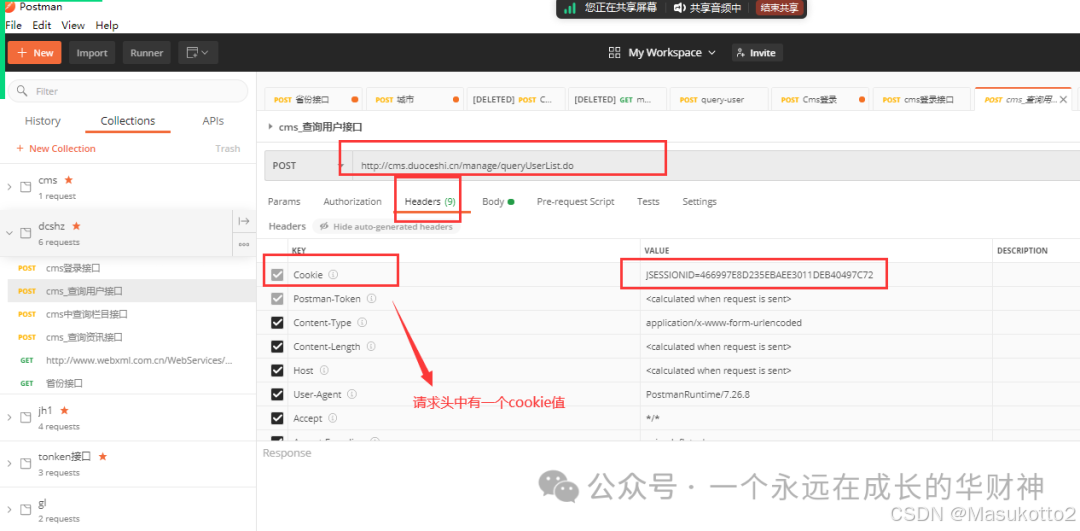1080x531 pixels.
Task: Switch to the APIs tab
Action: click(213, 121)
